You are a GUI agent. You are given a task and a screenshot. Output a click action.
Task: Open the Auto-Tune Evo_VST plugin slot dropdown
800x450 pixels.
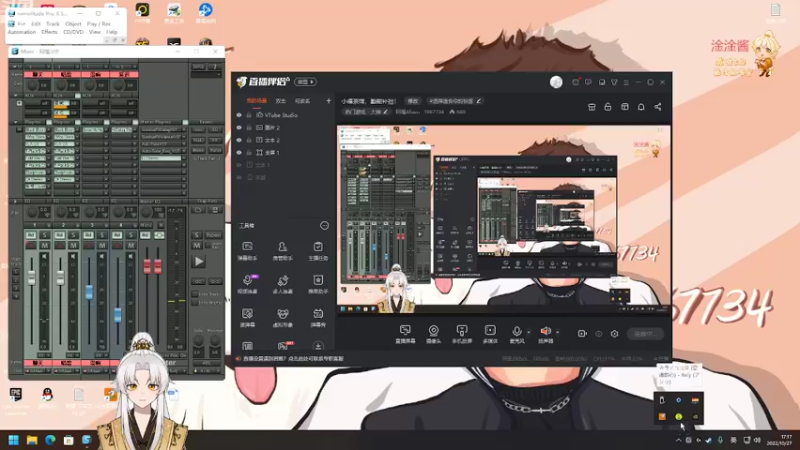(184, 151)
